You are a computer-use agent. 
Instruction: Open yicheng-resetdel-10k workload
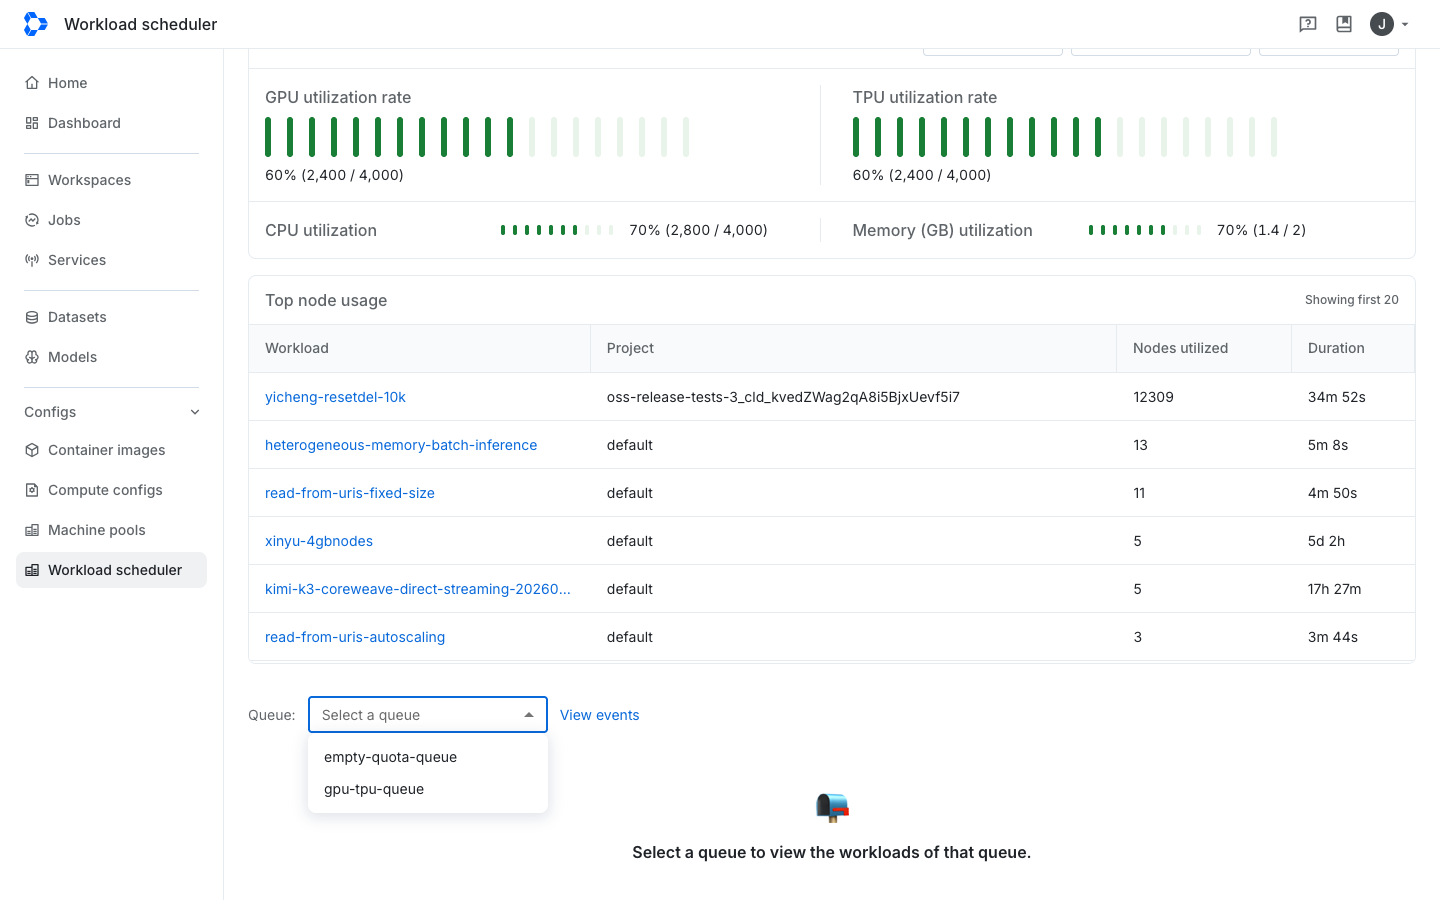pos(335,397)
